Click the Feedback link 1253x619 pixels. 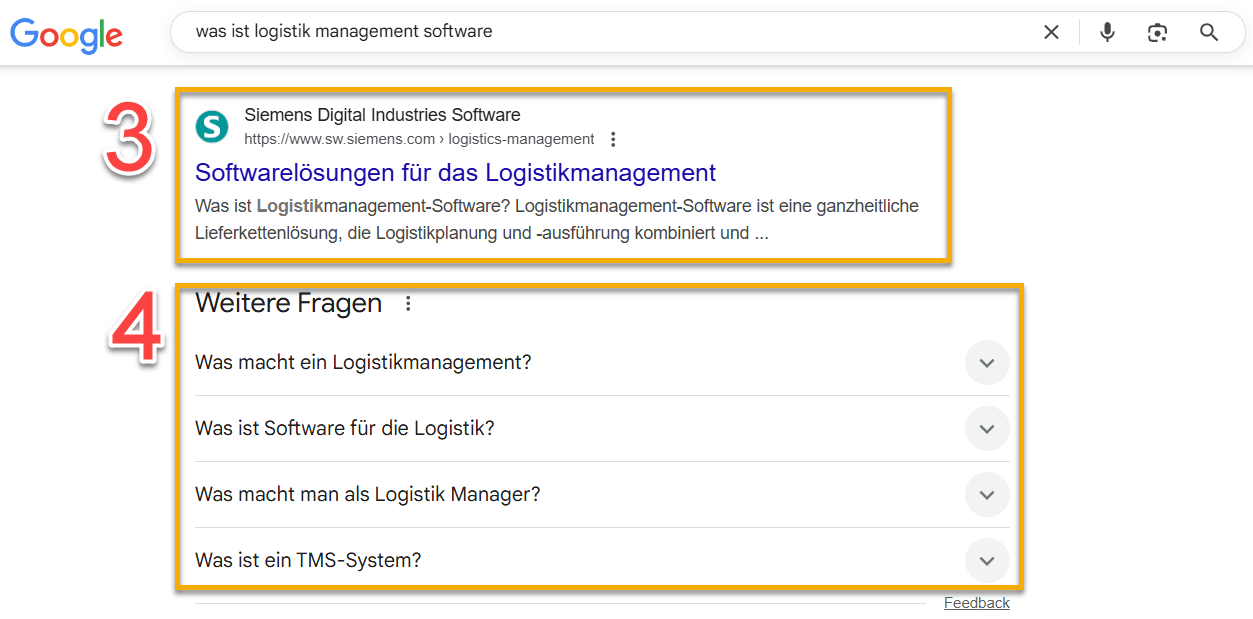click(x=977, y=603)
